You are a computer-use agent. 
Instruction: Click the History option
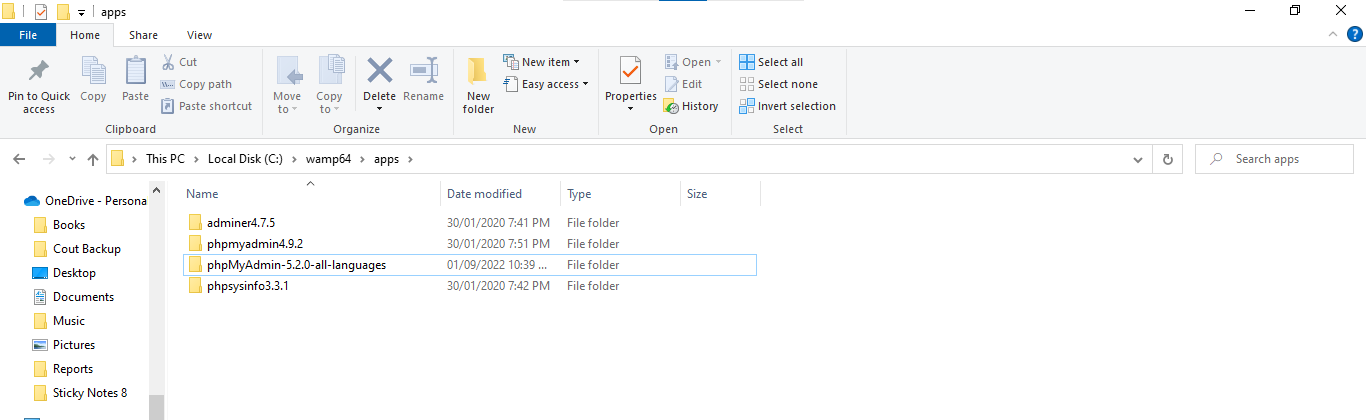click(691, 106)
